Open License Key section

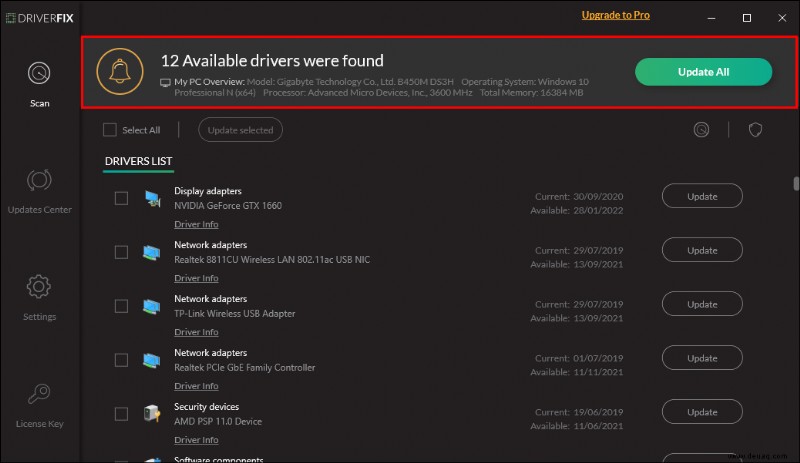pyautogui.click(x=39, y=405)
